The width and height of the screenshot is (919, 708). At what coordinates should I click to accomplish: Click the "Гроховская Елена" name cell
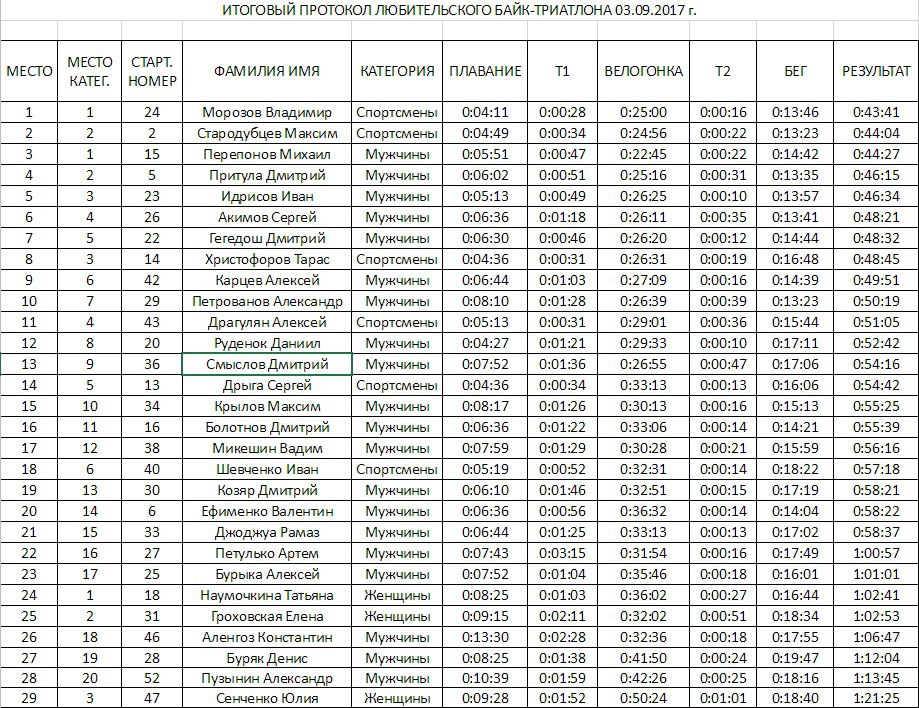[x=266, y=615]
